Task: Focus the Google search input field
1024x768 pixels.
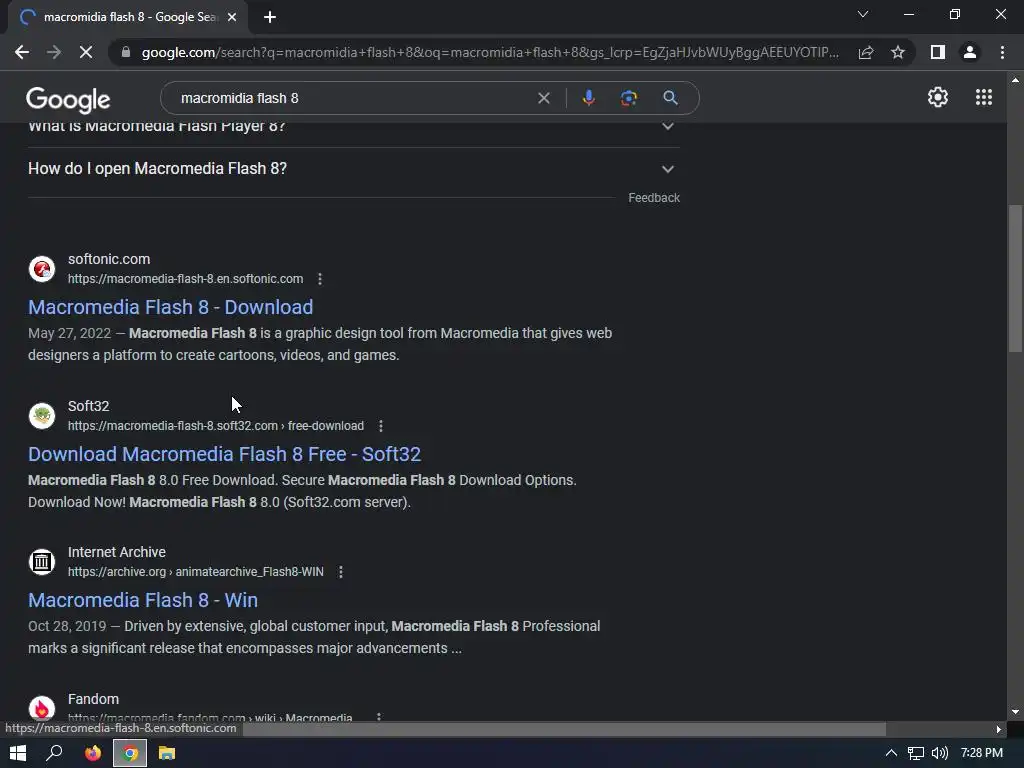Action: [x=353, y=98]
